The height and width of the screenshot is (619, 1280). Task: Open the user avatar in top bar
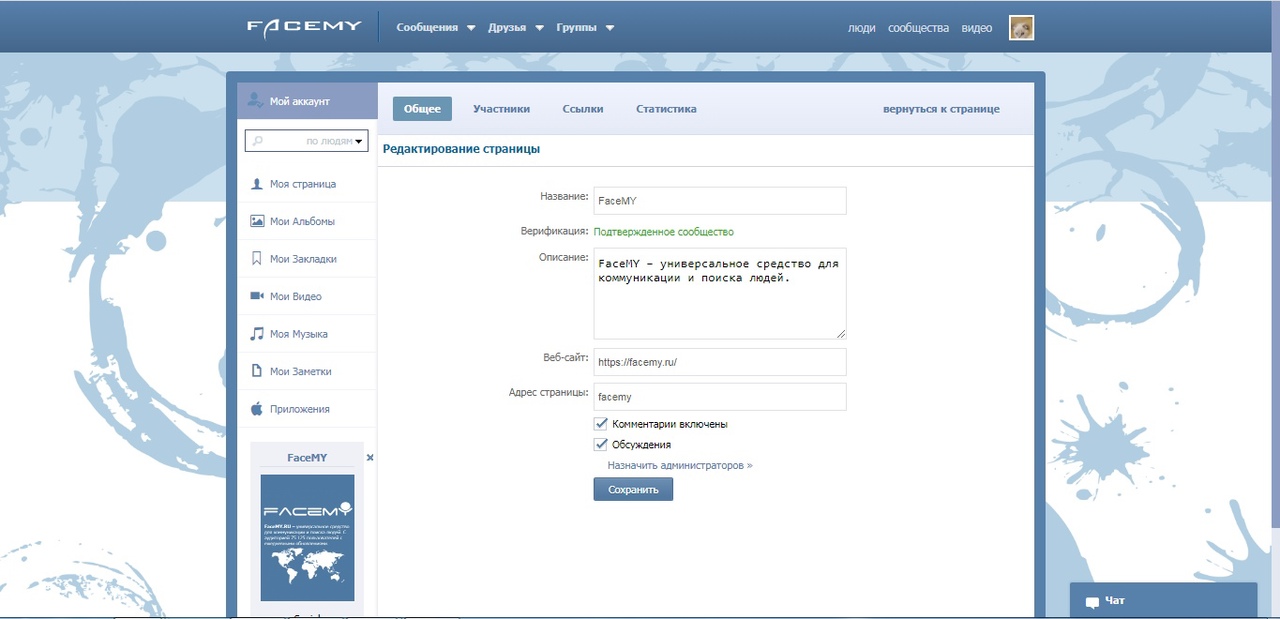click(x=1021, y=28)
